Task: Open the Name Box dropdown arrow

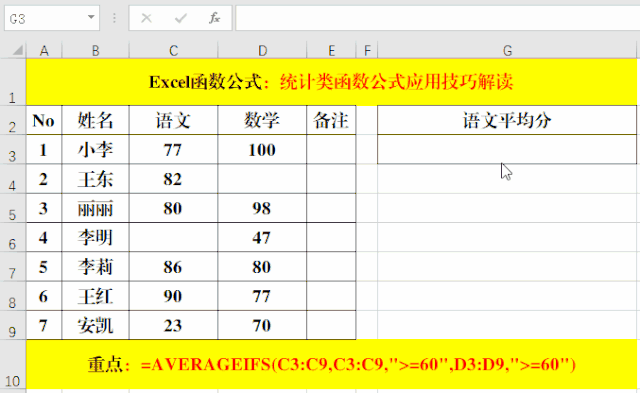Action: [x=91, y=18]
